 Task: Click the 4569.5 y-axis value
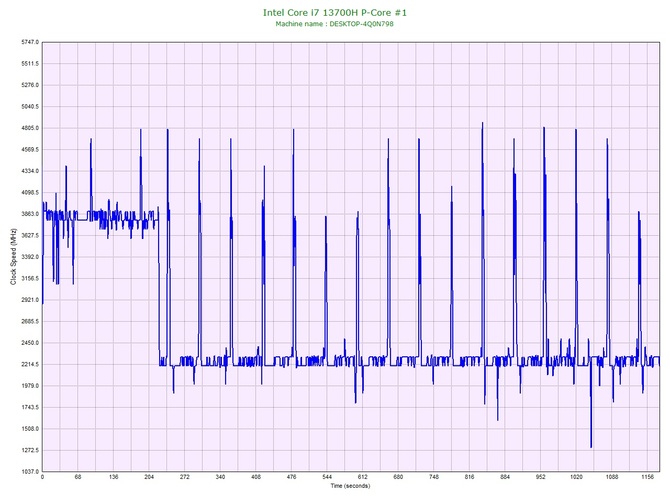(30, 150)
